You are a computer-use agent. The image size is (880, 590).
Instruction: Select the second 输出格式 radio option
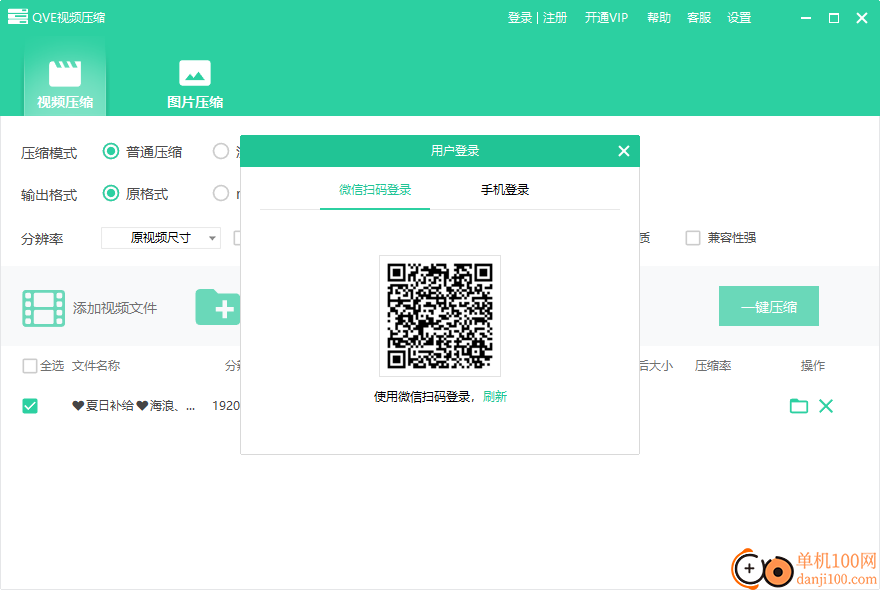[221, 194]
